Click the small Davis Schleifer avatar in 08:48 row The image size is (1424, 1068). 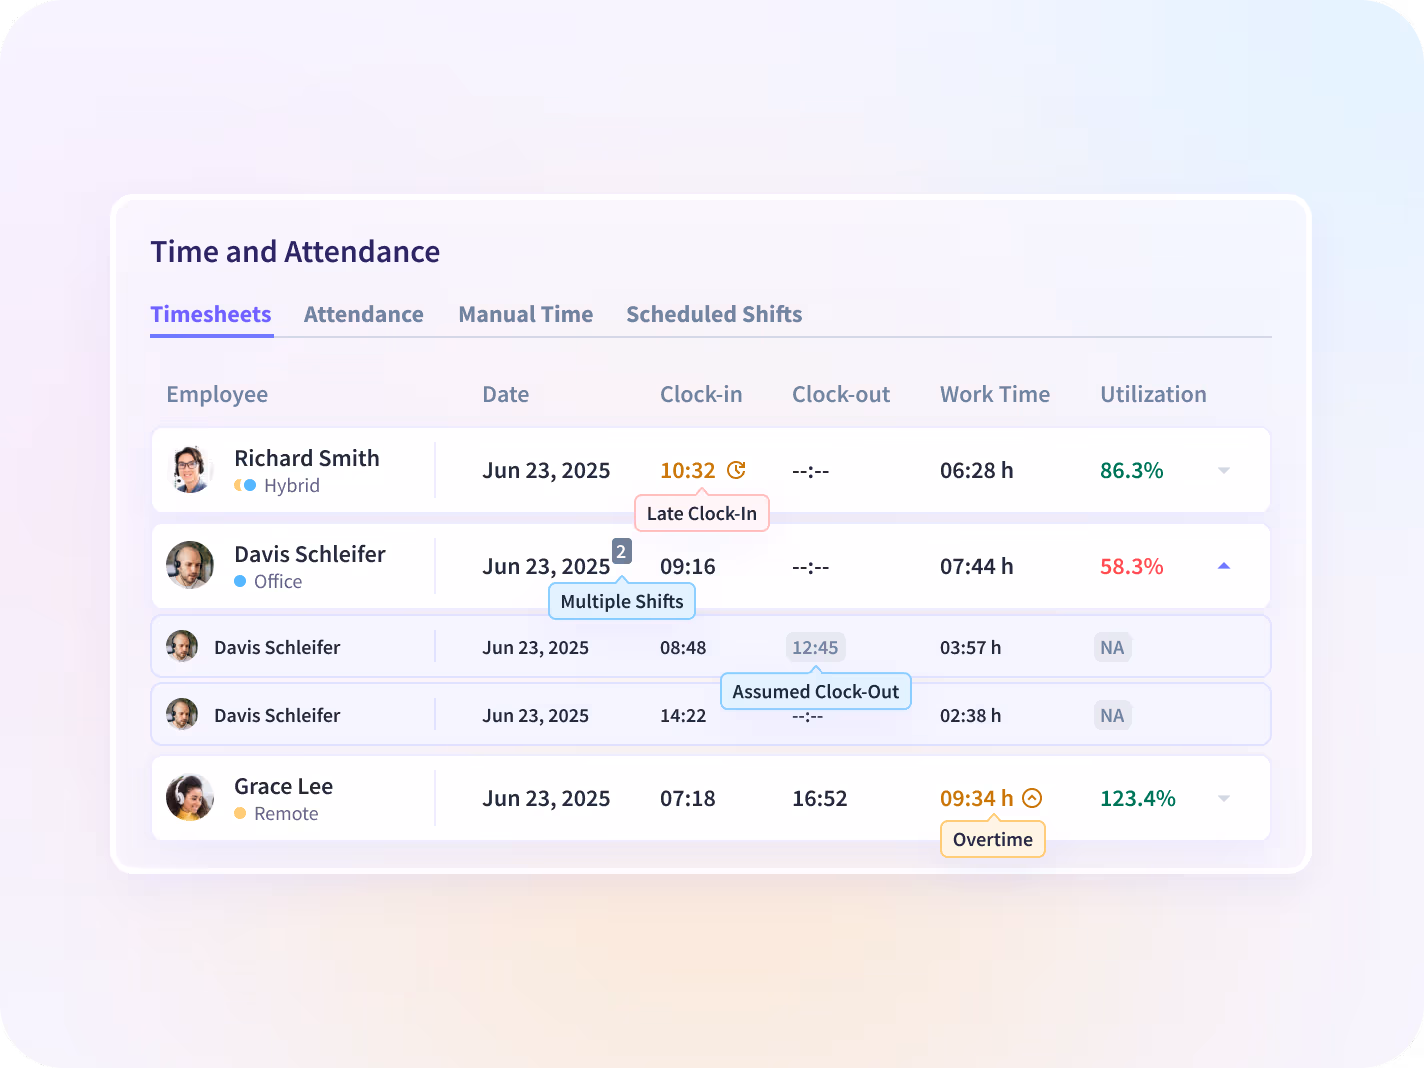click(x=182, y=646)
